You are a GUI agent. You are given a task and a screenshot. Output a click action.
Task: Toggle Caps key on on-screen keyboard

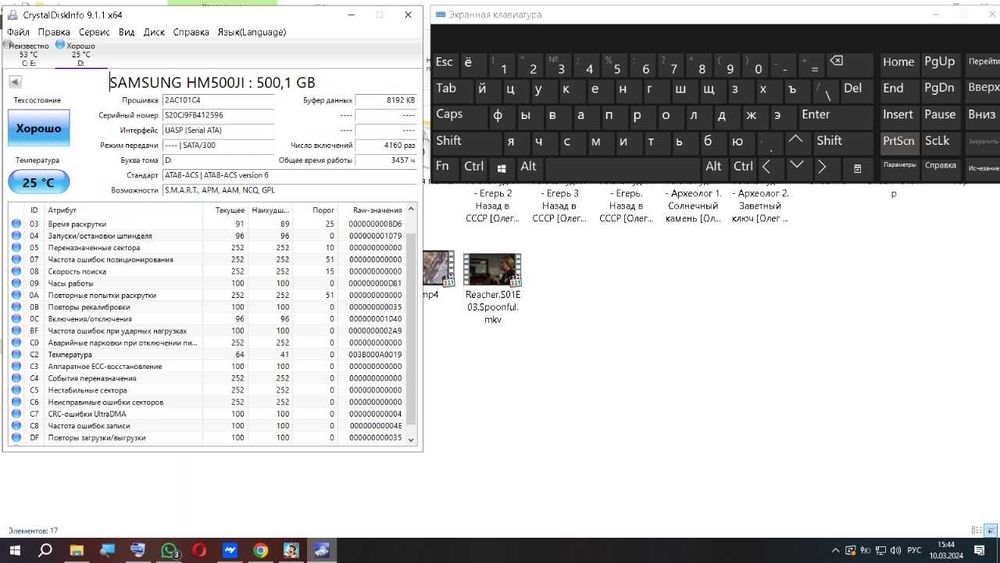pyautogui.click(x=459, y=115)
